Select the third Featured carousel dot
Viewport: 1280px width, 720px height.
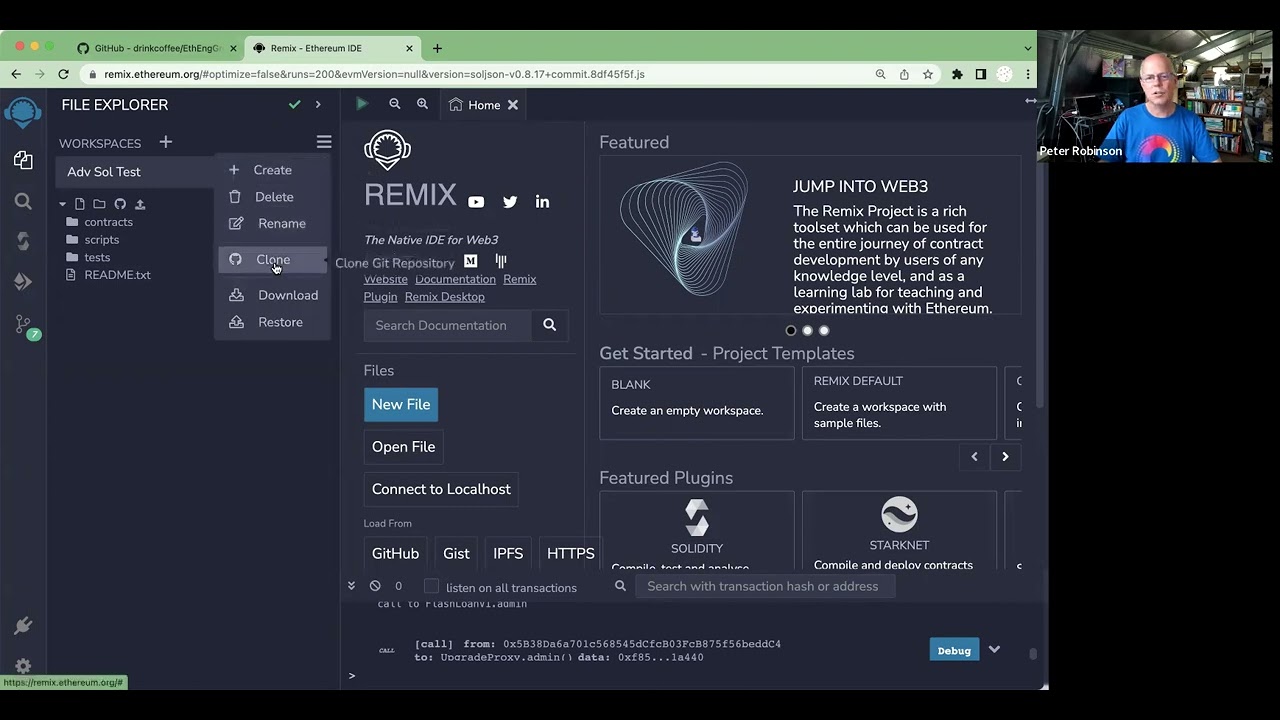[824, 330]
